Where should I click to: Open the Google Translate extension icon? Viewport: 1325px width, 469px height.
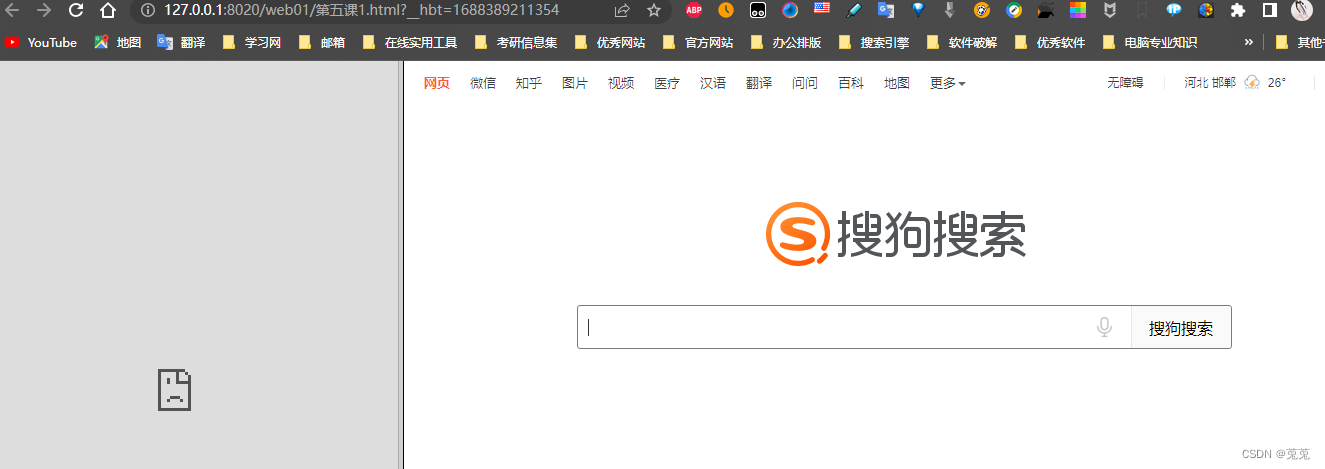886,10
